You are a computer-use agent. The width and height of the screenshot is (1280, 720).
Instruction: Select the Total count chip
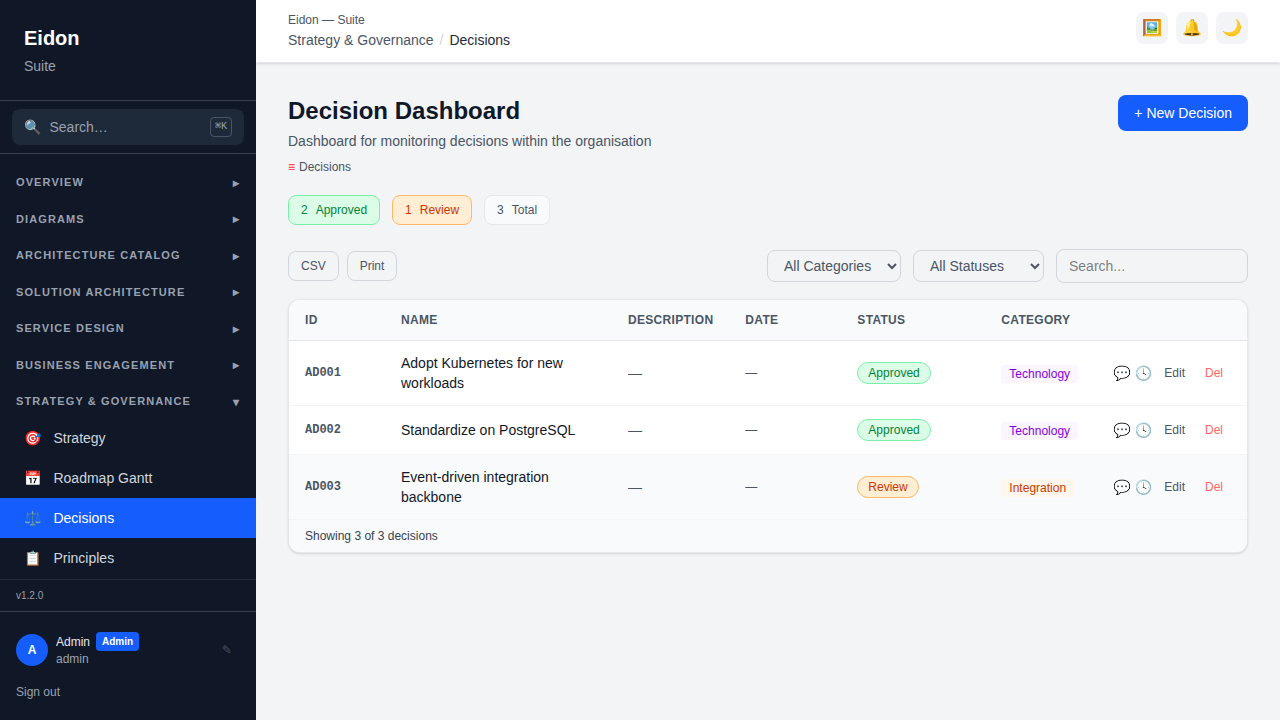tap(517, 210)
